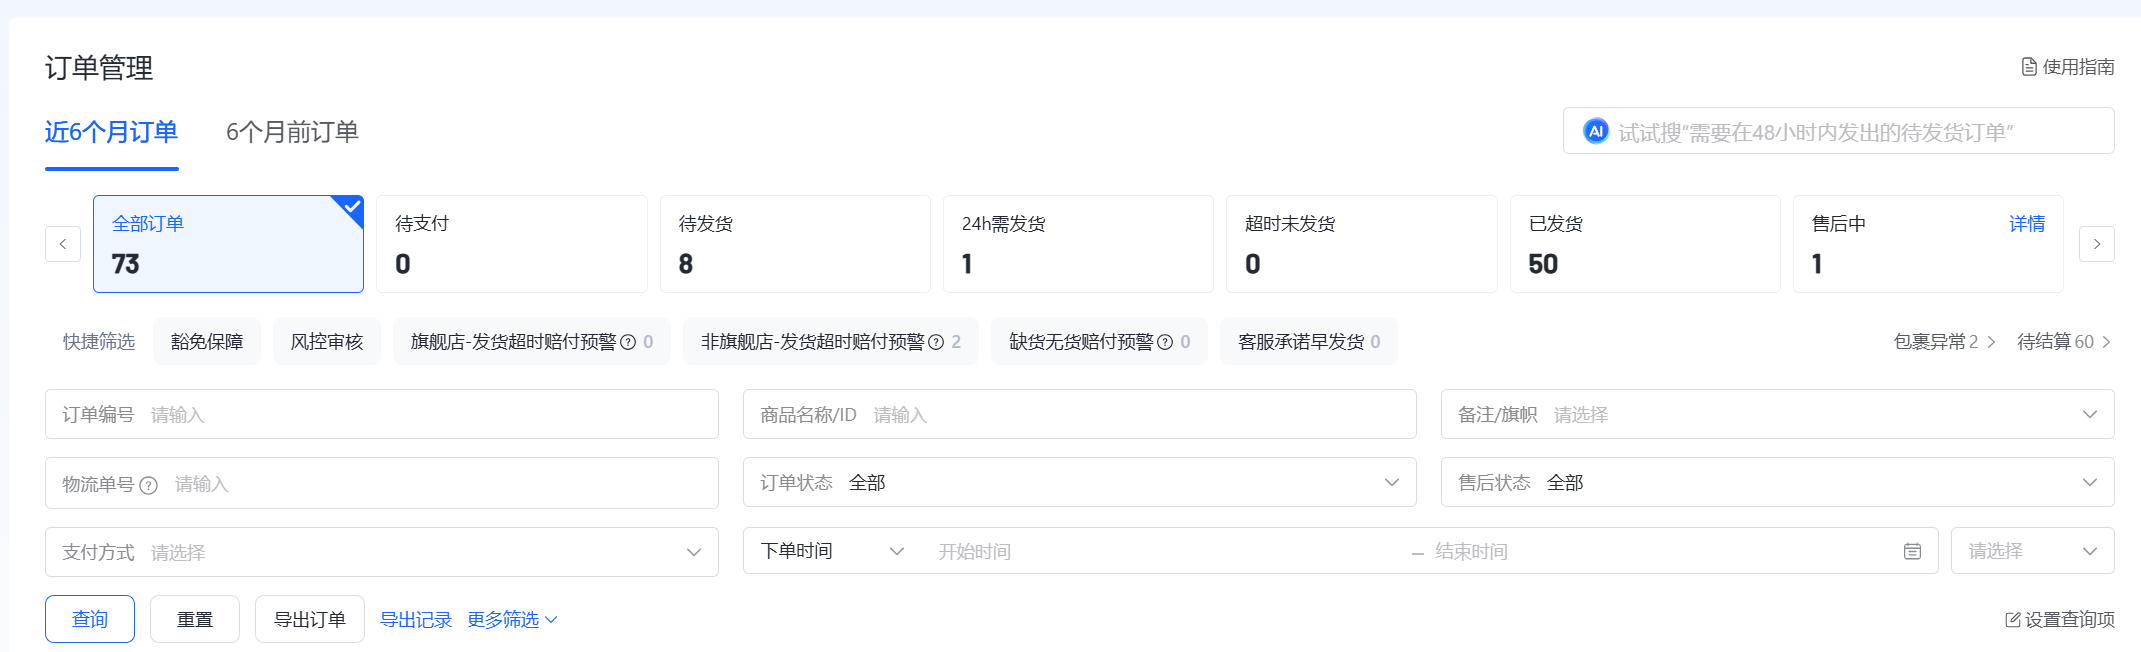Screen dimensions: 2141x652
Task: Toggle the 风控审核 quick filter
Action: pyautogui.click(x=327, y=342)
